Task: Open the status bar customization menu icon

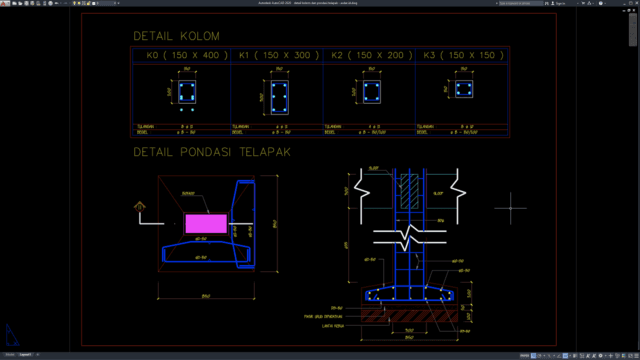Action: point(636,356)
